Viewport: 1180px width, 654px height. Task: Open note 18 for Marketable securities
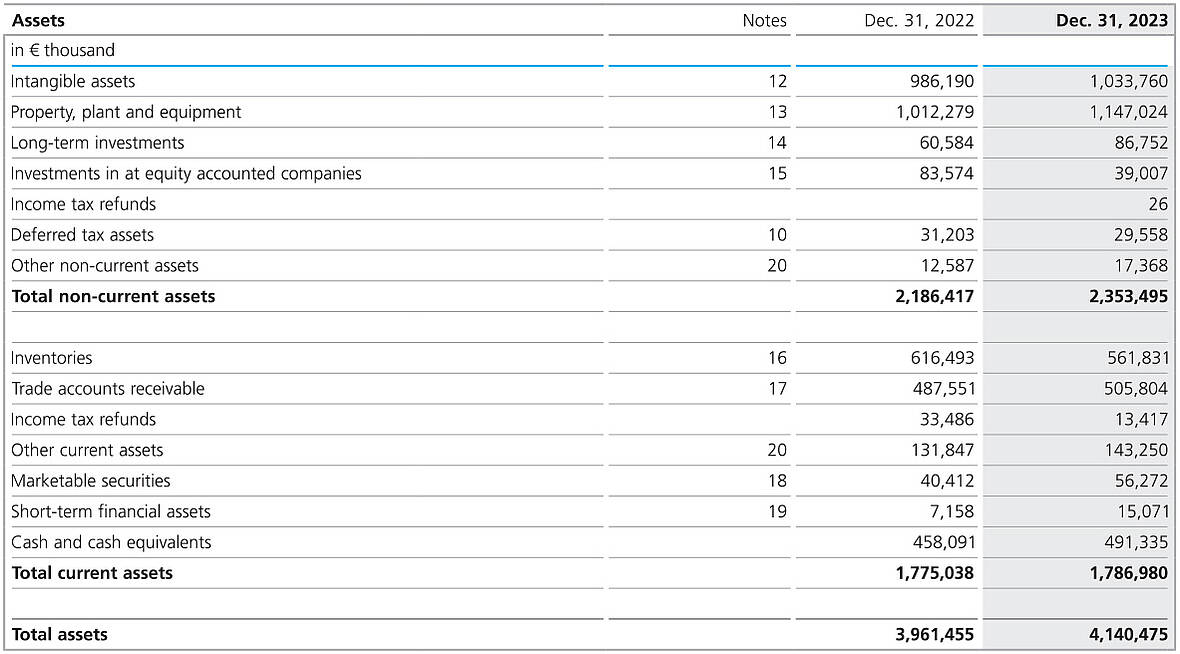[x=777, y=481]
